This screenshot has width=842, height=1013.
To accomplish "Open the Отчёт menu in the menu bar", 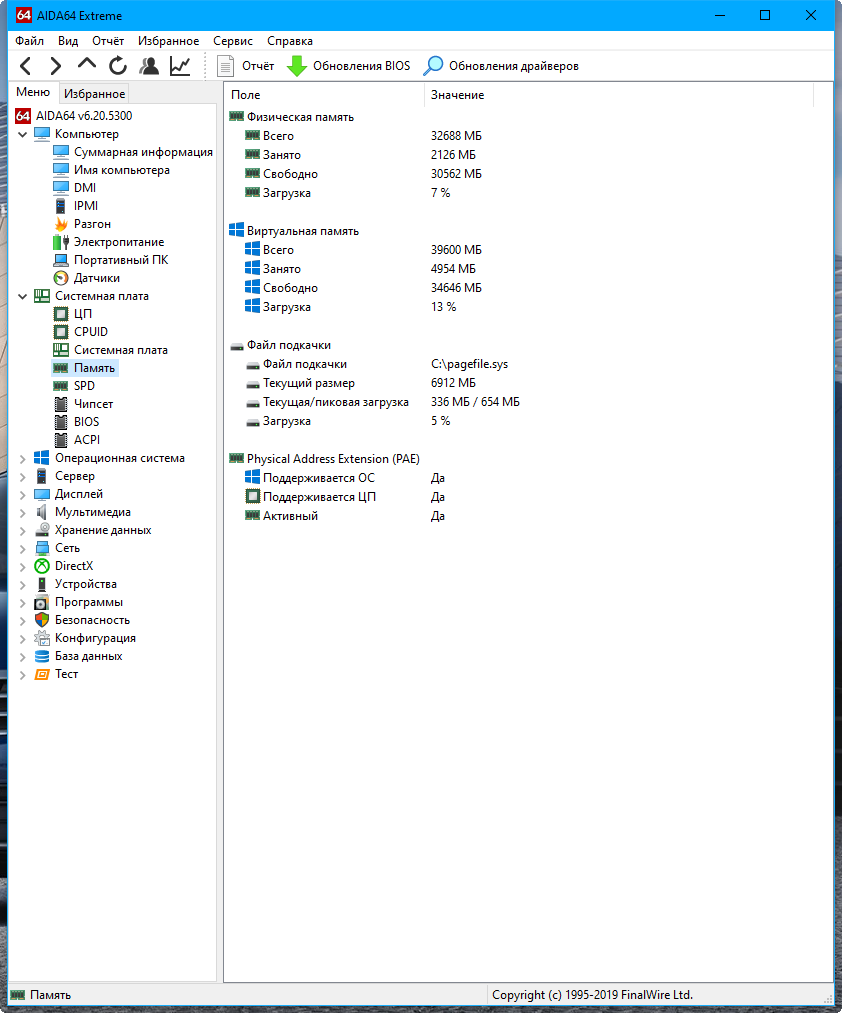I will [108, 41].
